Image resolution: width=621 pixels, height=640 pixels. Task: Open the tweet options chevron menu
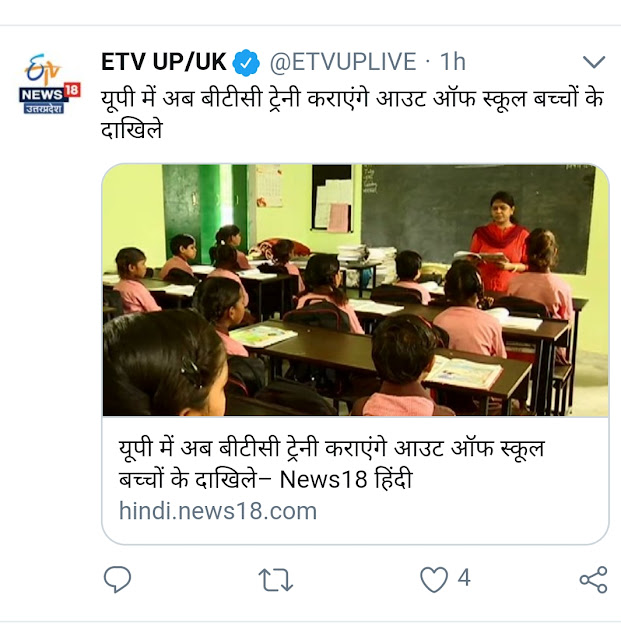click(x=594, y=62)
